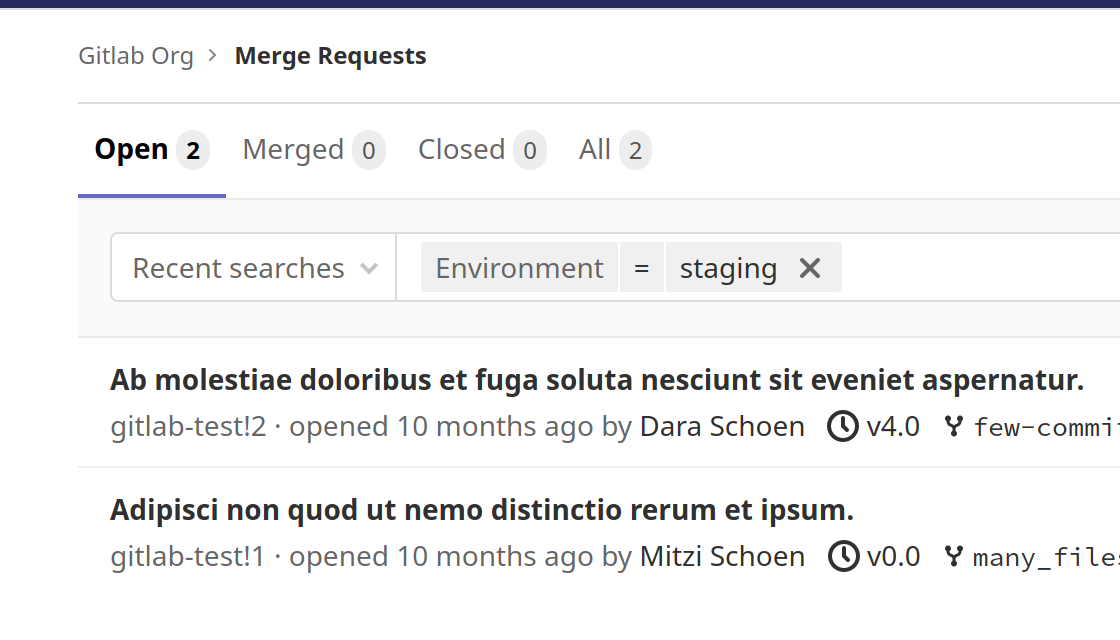This screenshot has height=640, width=1120.
Task: Click the milestone clock icon beside v4.0
Action: [842, 425]
